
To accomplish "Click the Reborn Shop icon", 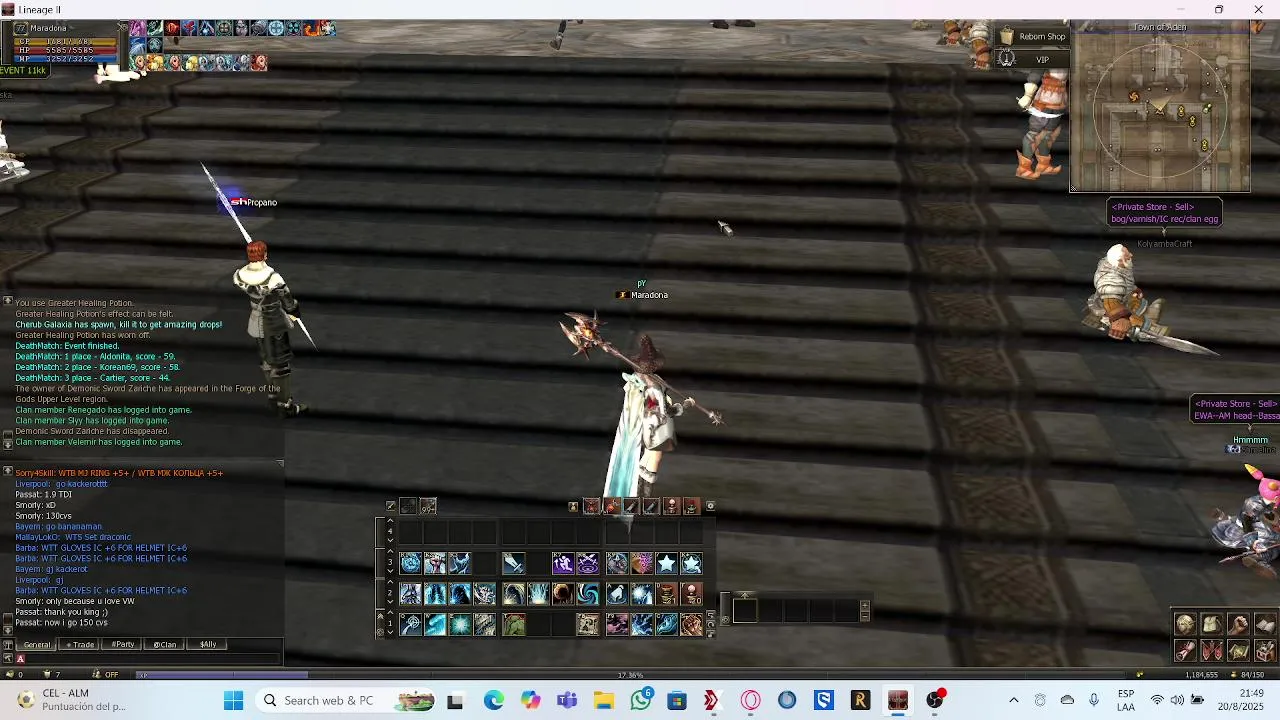I will (1007, 37).
